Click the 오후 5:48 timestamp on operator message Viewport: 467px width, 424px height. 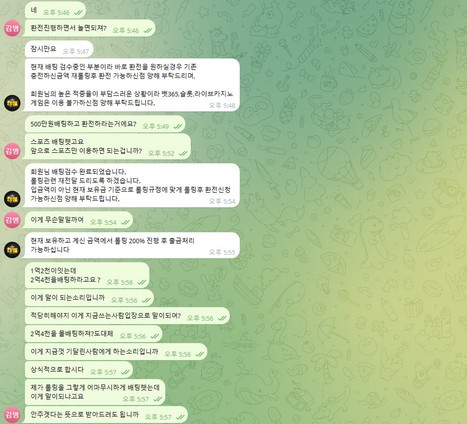click(x=222, y=105)
